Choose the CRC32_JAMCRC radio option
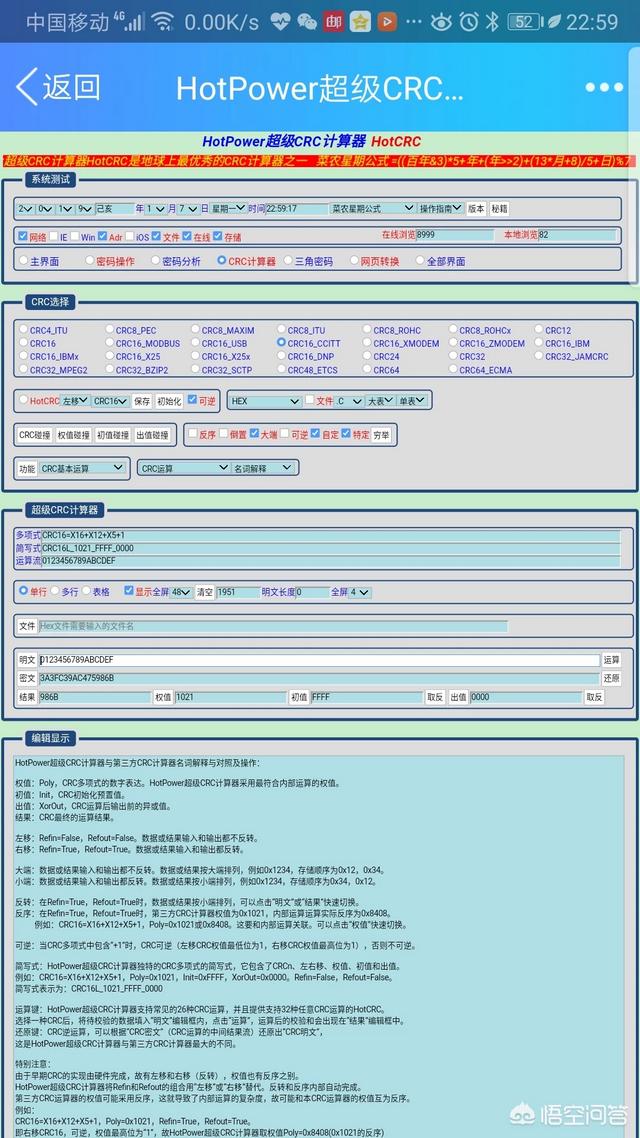Image resolution: width=640 pixels, height=1138 pixels. pyautogui.click(x=539, y=356)
